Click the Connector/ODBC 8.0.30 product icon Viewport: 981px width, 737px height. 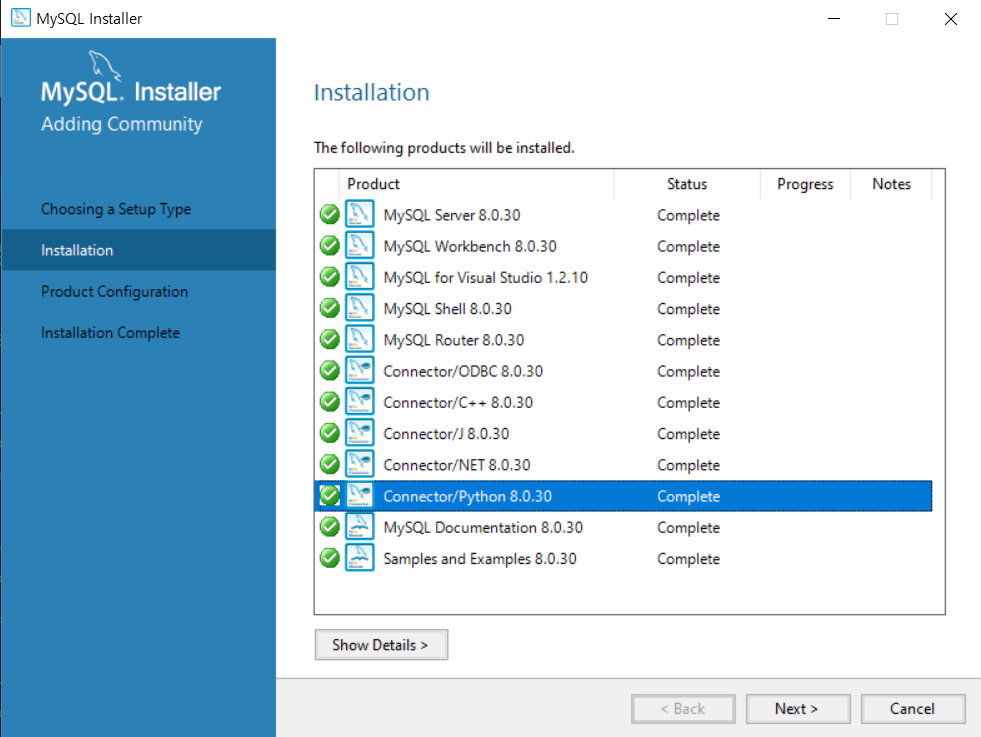pyautogui.click(x=360, y=370)
